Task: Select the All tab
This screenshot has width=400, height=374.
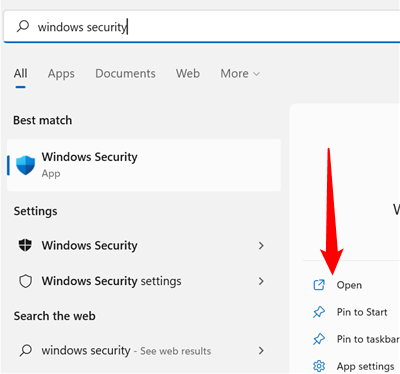Action: [x=20, y=73]
